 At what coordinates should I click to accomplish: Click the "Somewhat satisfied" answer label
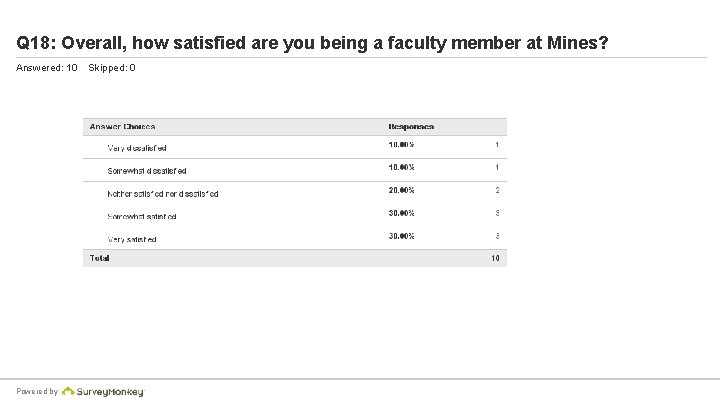pos(142,216)
